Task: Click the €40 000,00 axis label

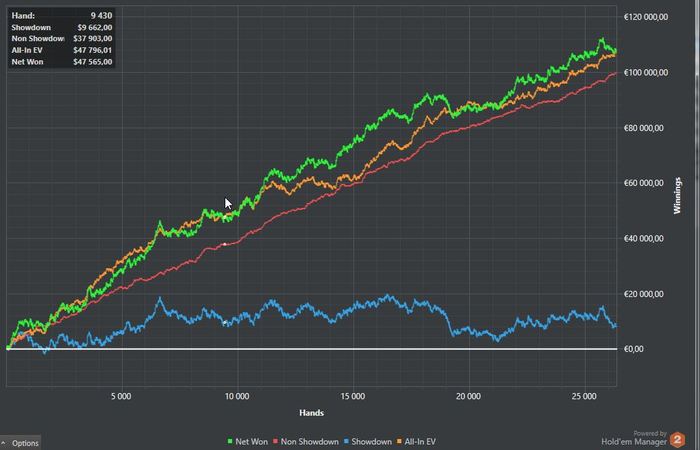Action: tap(644, 238)
